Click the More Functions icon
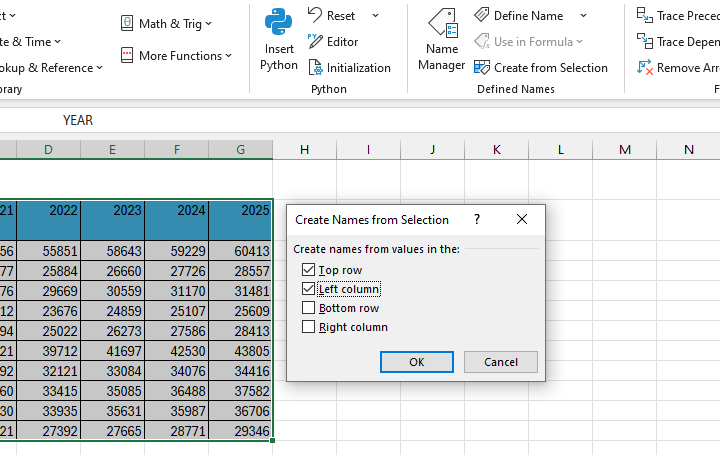Image resolution: width=720 pixels, height=455 pixels. (x=127, y=55)
